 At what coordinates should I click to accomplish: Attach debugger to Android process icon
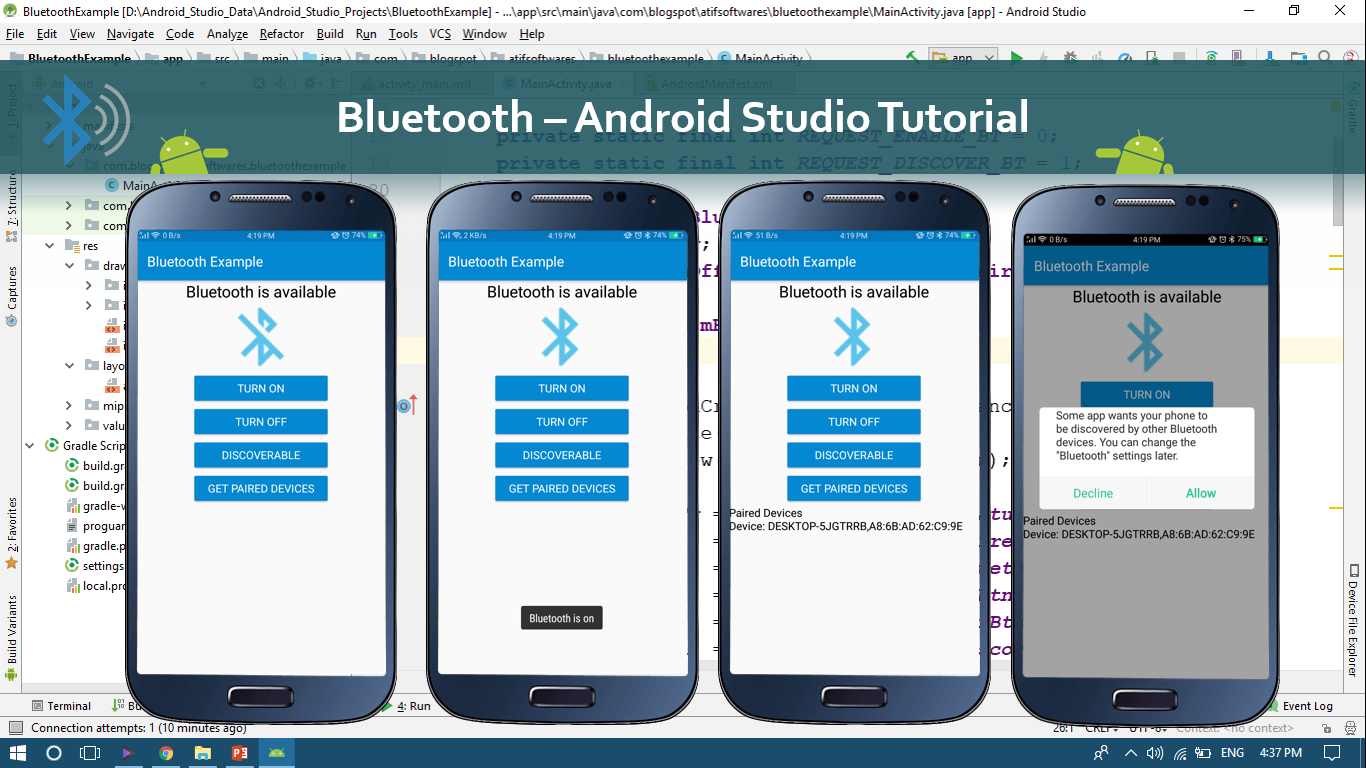coord(1152,57)
